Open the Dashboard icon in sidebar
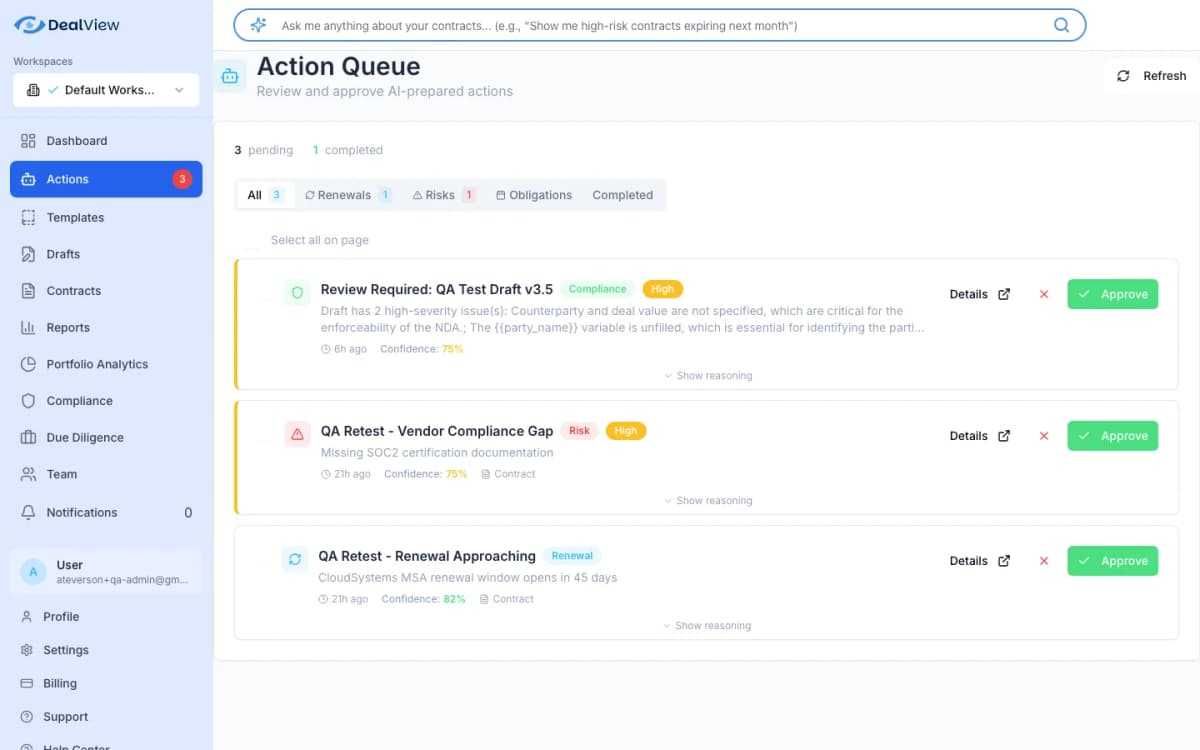This screenshot has width=1200, height=750. click(28, 141)
